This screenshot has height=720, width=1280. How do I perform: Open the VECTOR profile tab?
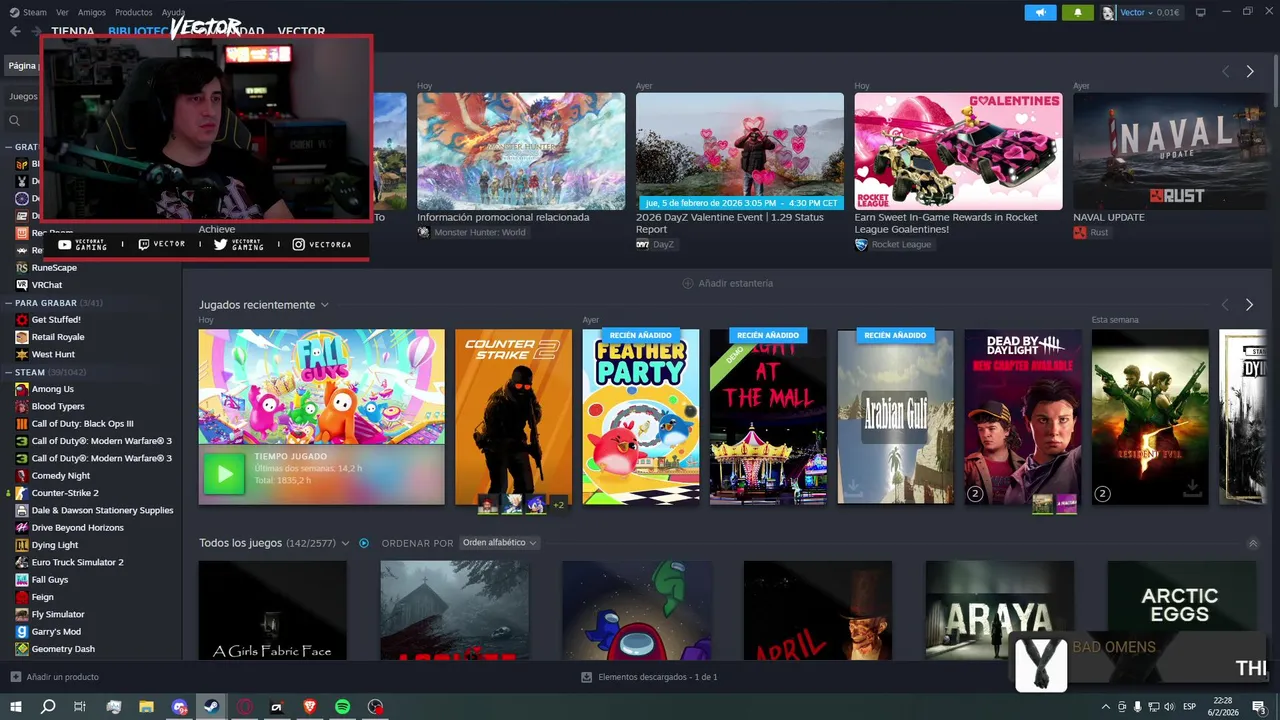(x=301, y=31)
